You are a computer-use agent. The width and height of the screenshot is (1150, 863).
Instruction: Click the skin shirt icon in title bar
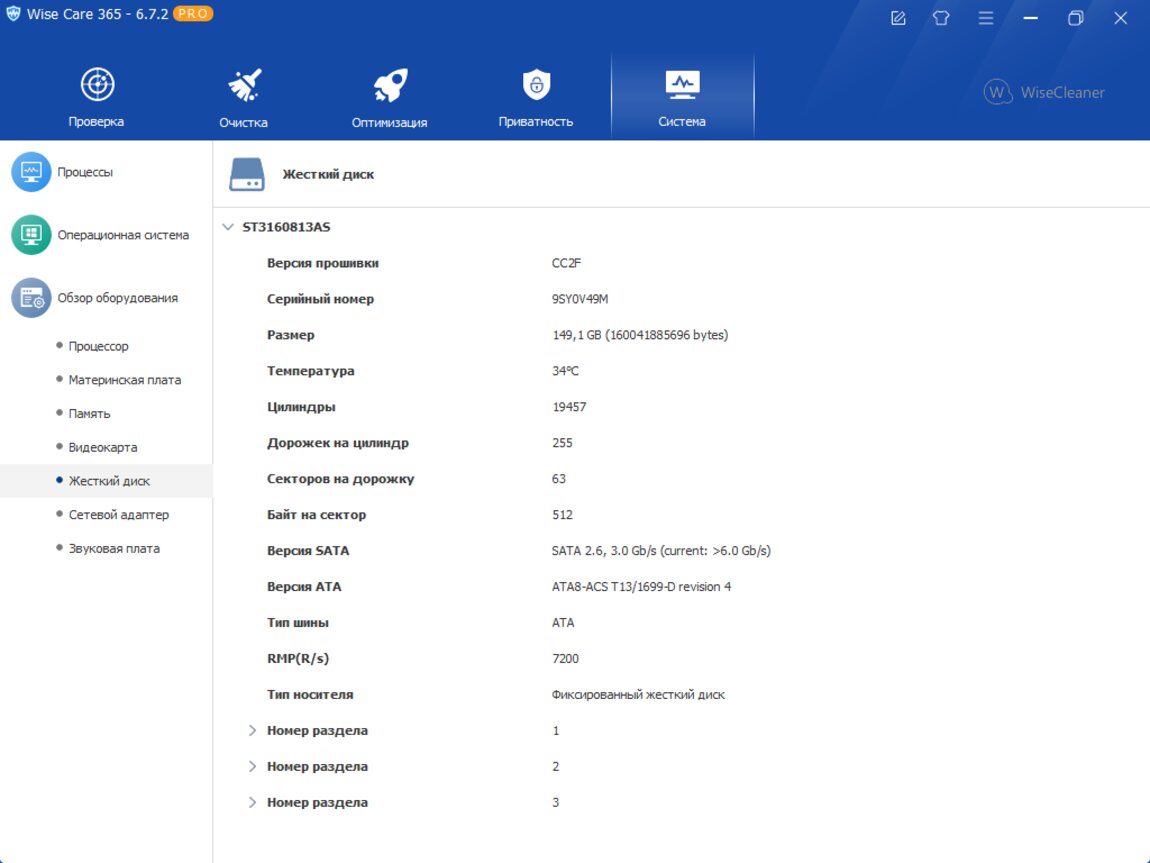pos(941,18)
